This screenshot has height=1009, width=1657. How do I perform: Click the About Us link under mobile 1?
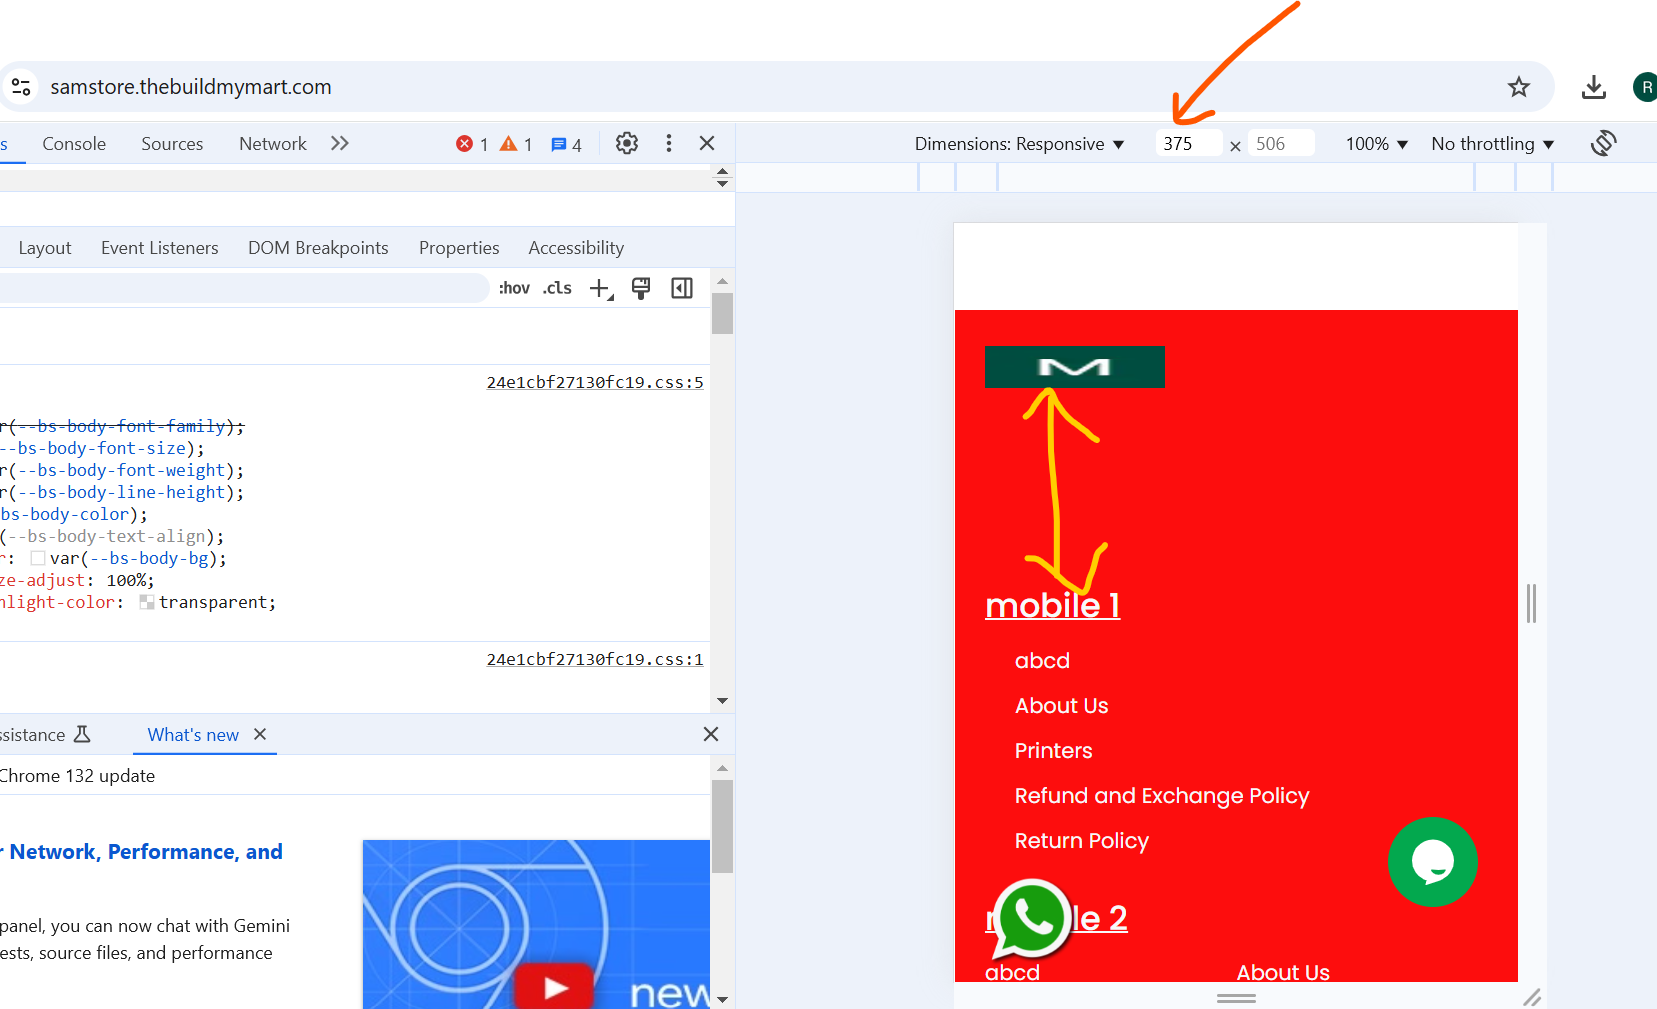[x=1061, y=706]
